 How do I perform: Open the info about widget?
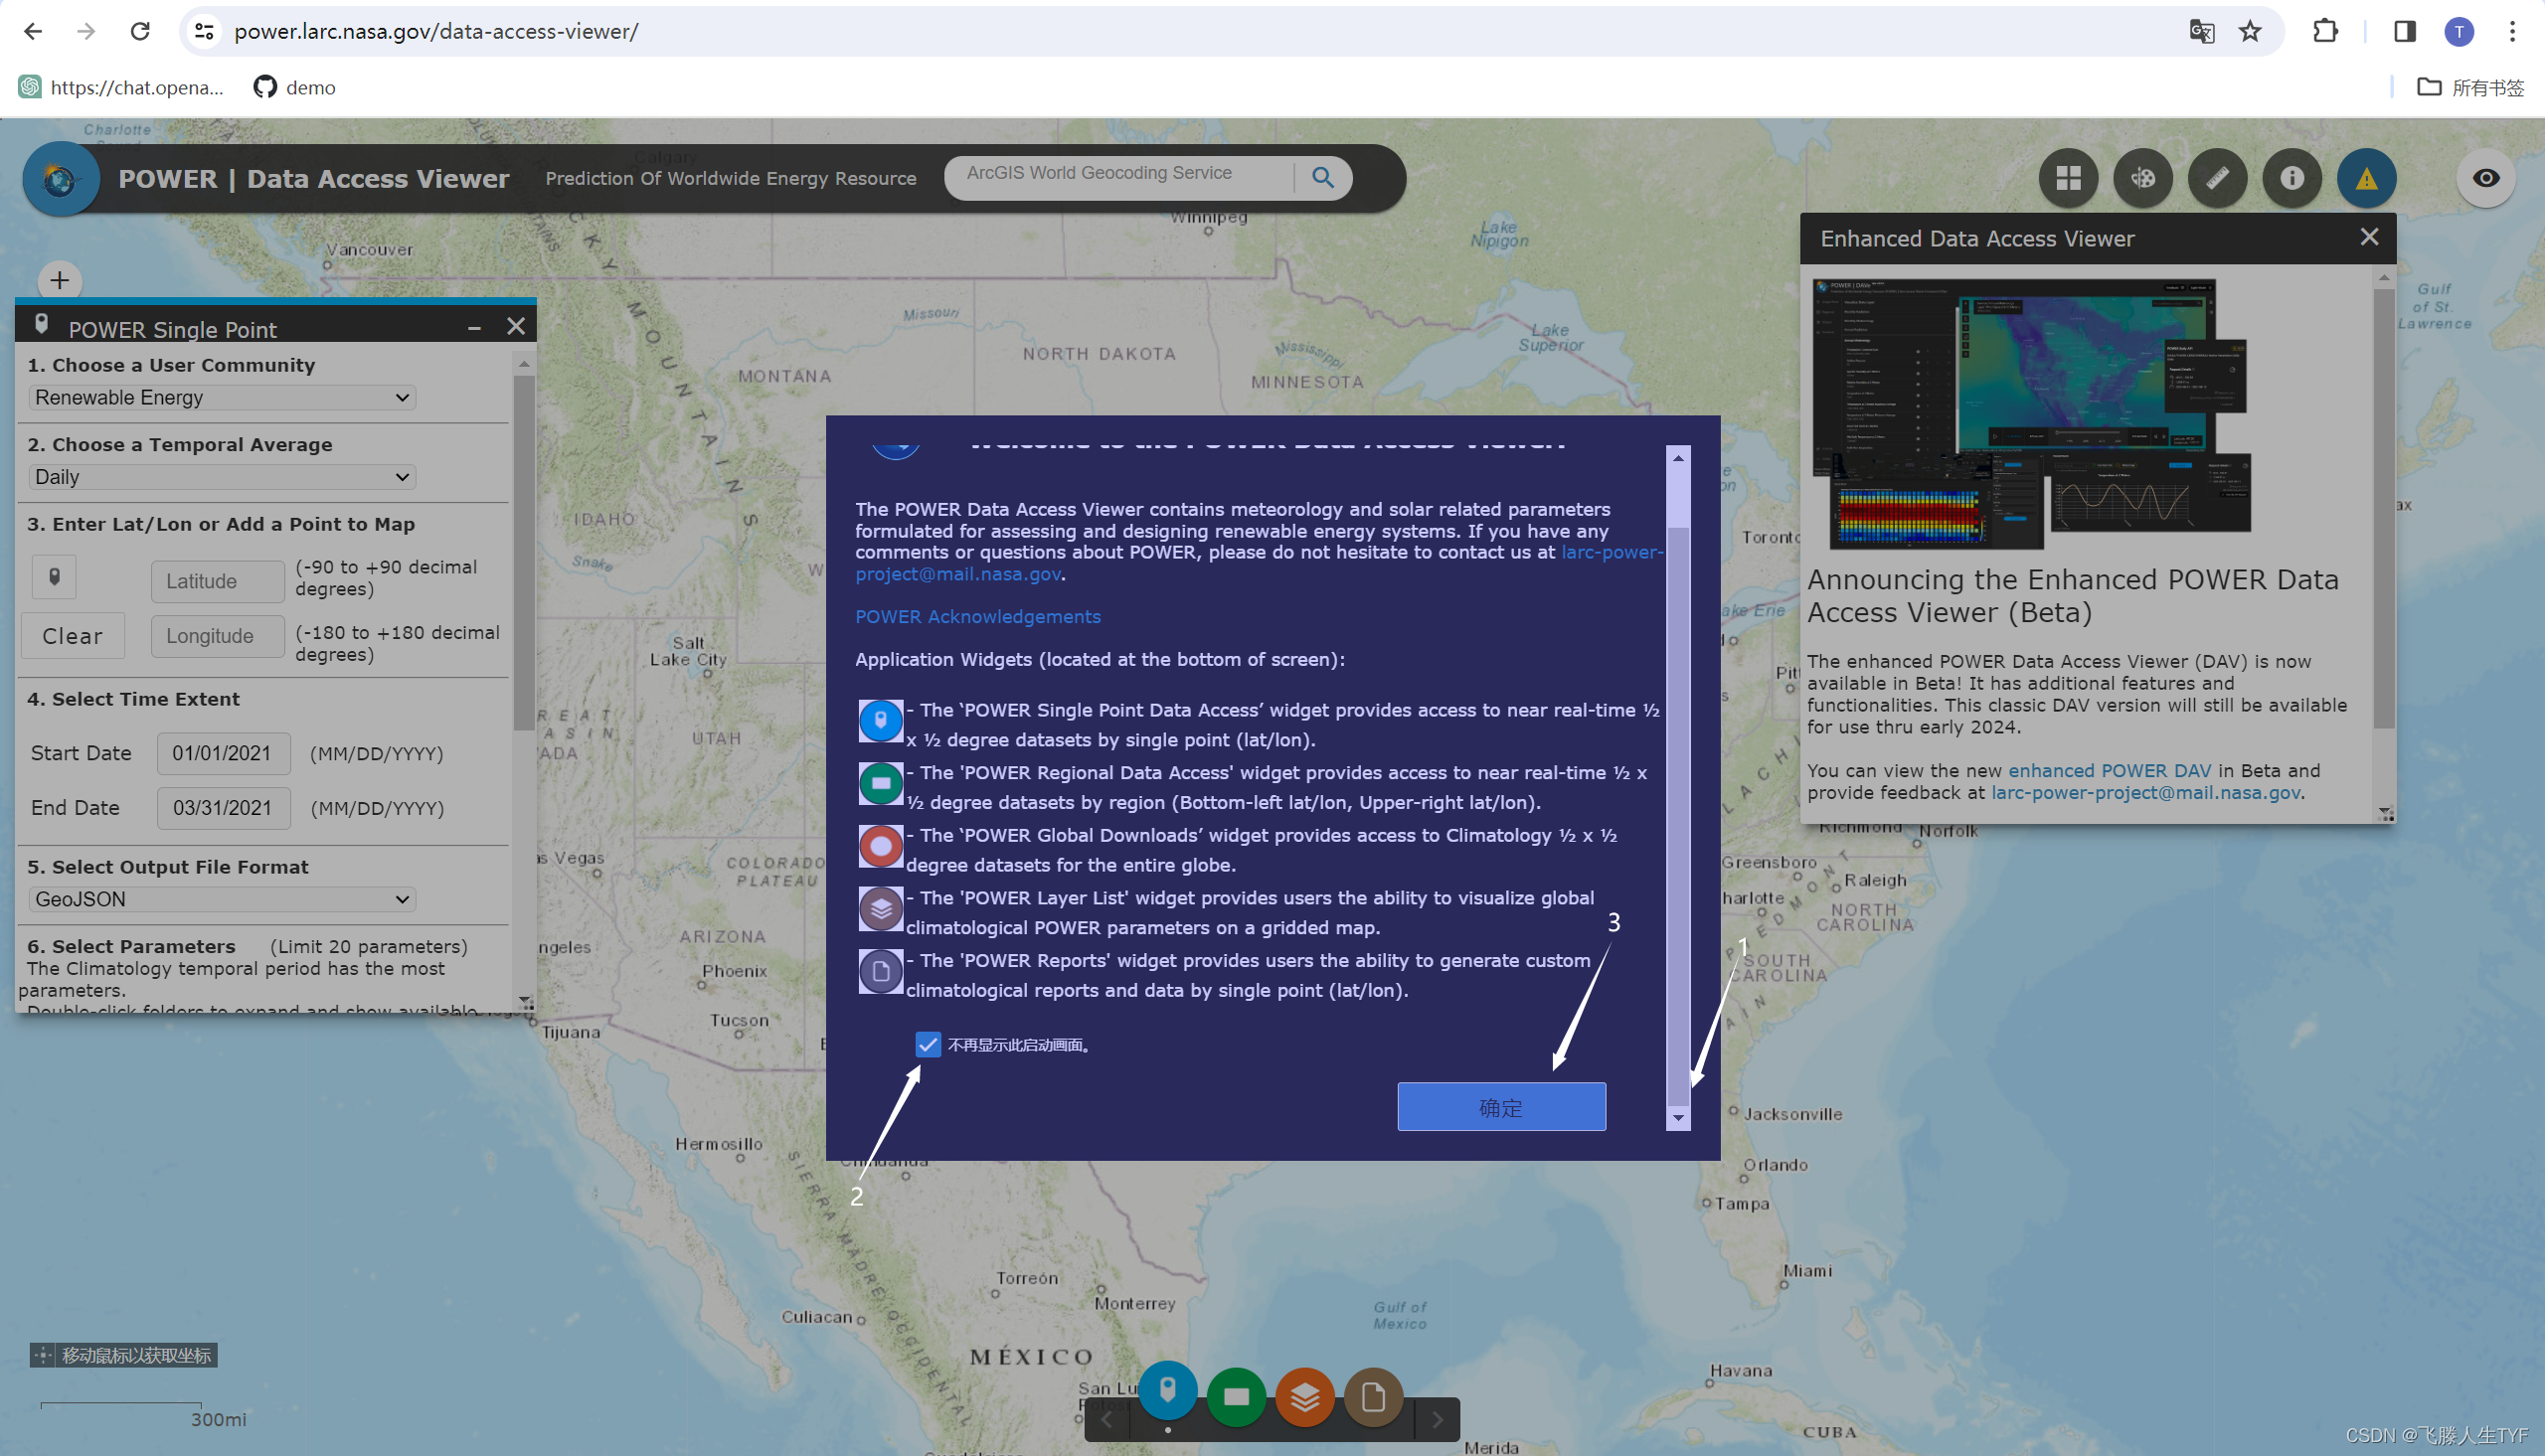pyautogui.click(x=2292, y=178)
